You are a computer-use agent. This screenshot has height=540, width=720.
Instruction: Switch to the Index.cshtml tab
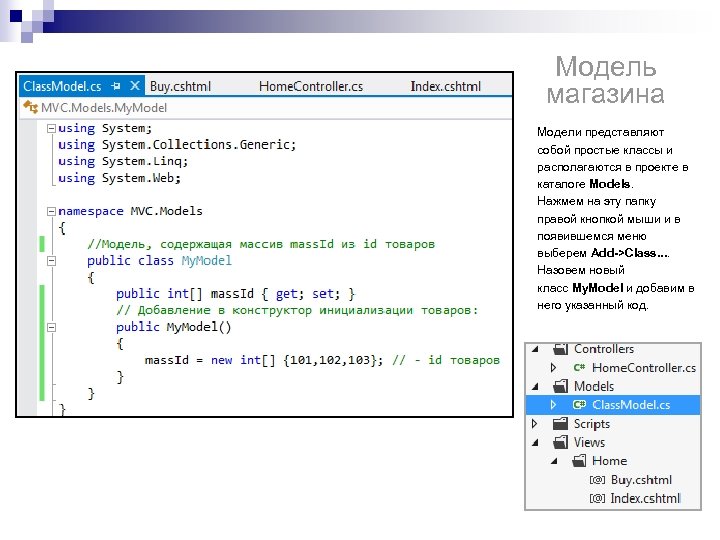click(x=445, y=86)
